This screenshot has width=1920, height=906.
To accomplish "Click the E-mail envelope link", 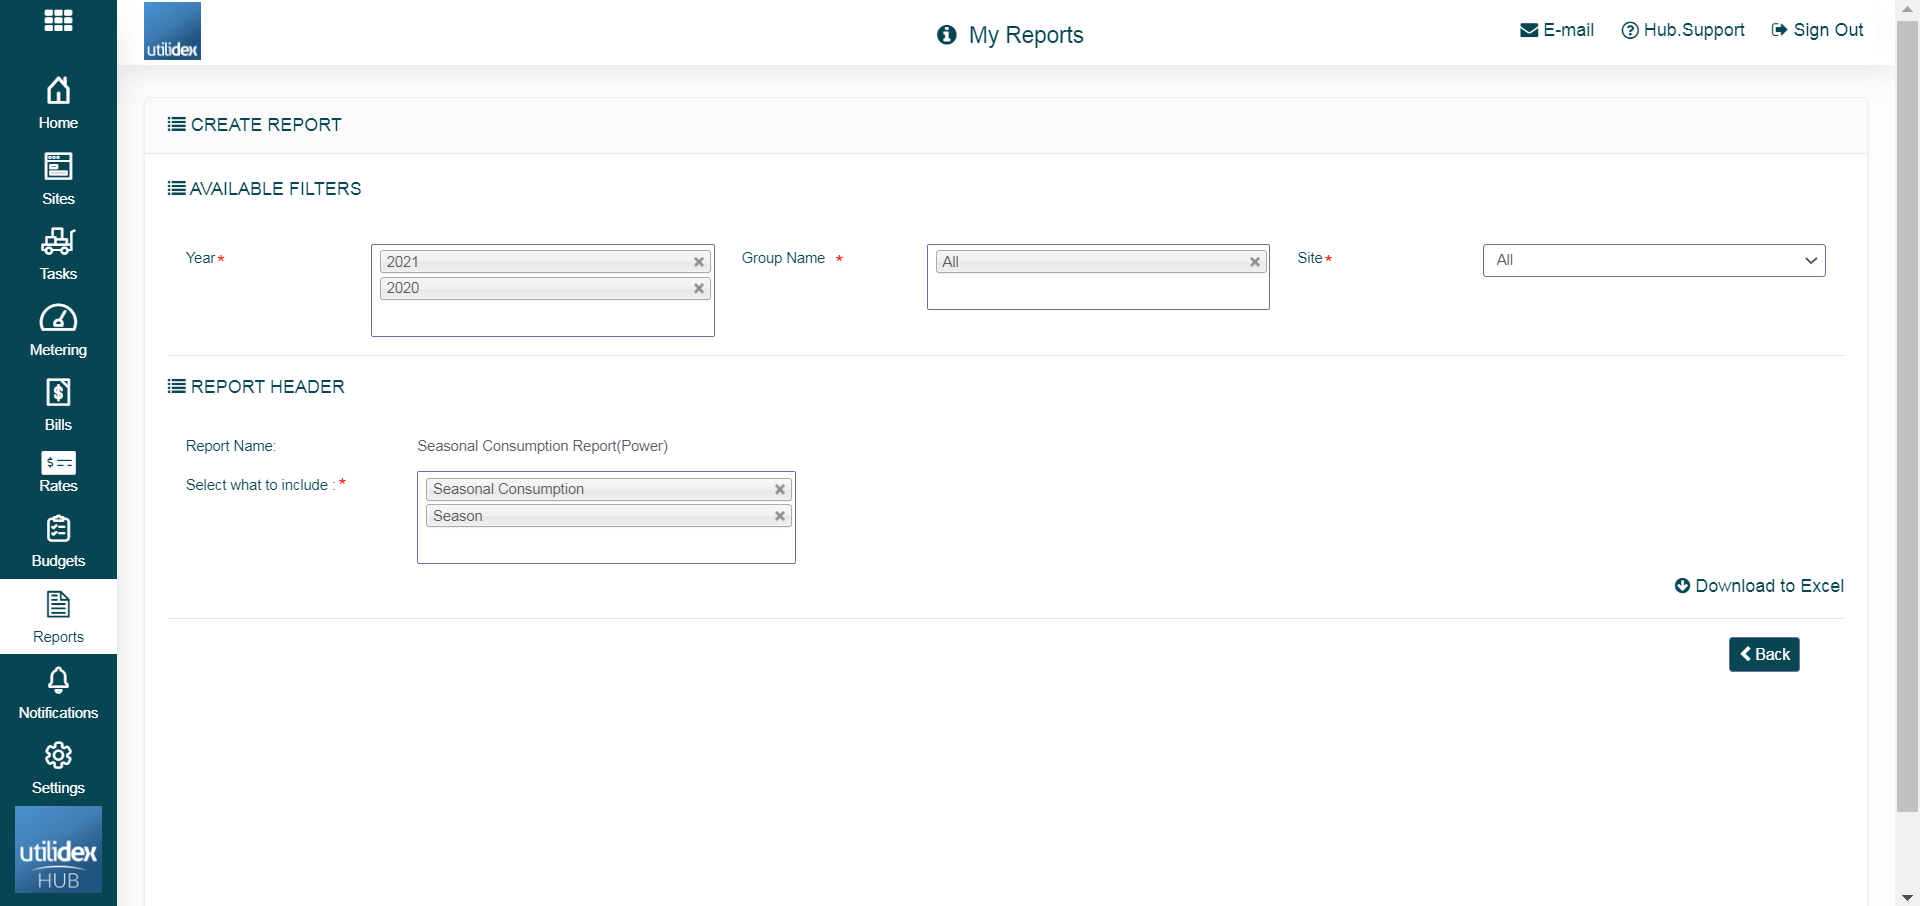I will click(x=1557, y=30).
